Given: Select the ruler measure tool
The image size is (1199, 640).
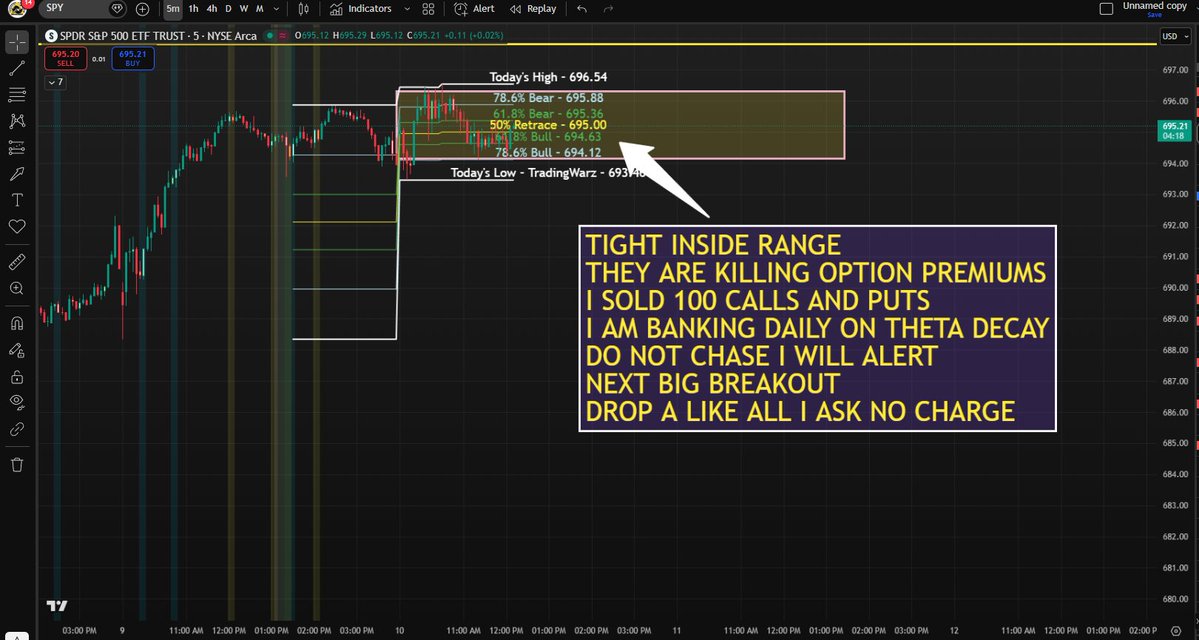Looking at the screenshot, I should click(x=17, y=262).
